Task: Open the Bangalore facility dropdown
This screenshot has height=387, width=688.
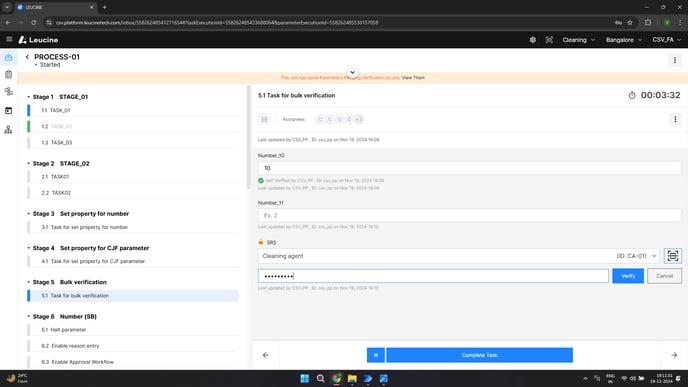Action: [x=624, y=40]
